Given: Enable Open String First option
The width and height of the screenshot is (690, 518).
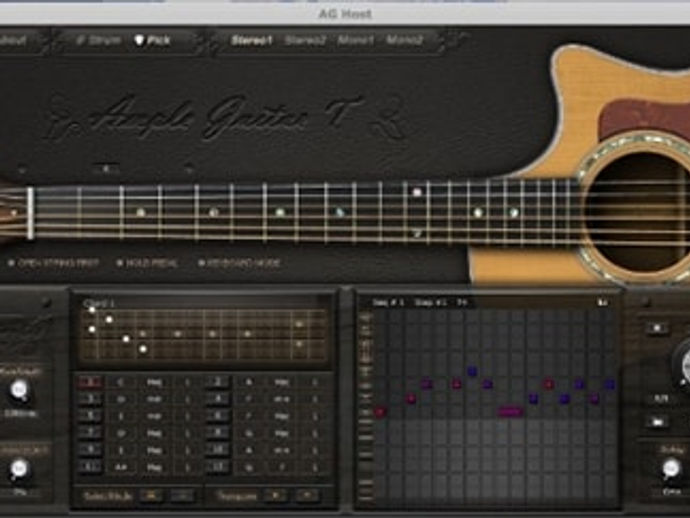Looking at the screenshot, I should (53, 263).
